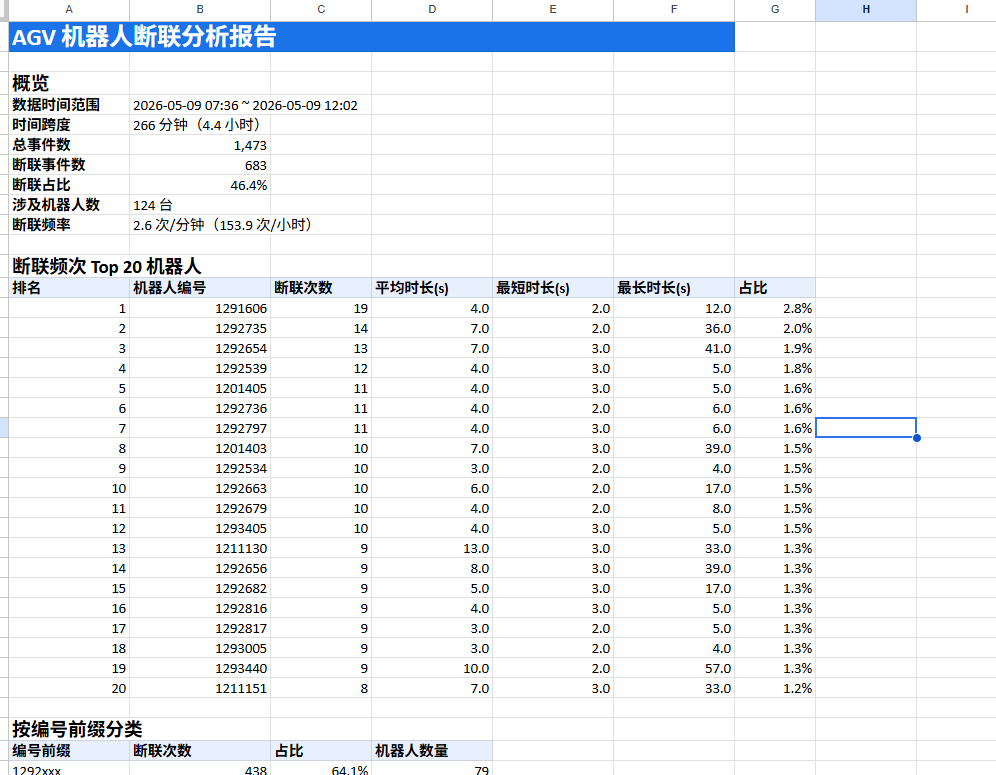This screenshot has width=996, height=775.
Task: Click the '排名' table header
Action: [x=69, y=288]
